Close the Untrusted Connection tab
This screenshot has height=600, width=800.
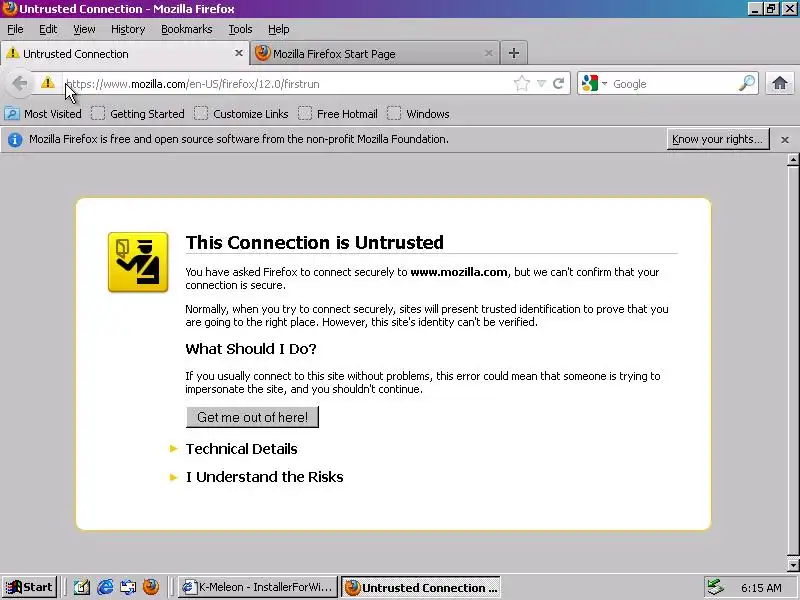click(238, 53)
